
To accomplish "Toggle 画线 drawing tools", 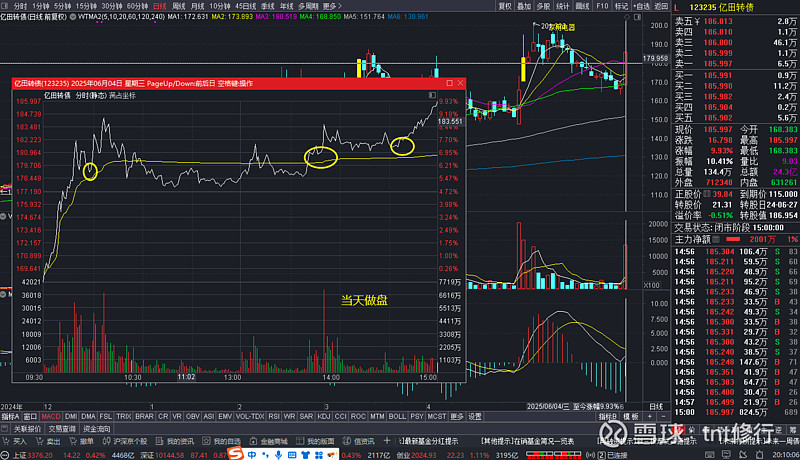I will click(x=582, y=6).
